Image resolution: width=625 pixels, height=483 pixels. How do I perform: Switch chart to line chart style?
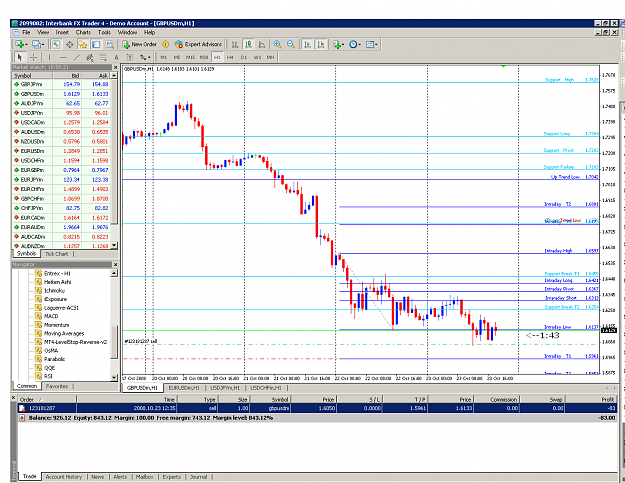[262, 44]
